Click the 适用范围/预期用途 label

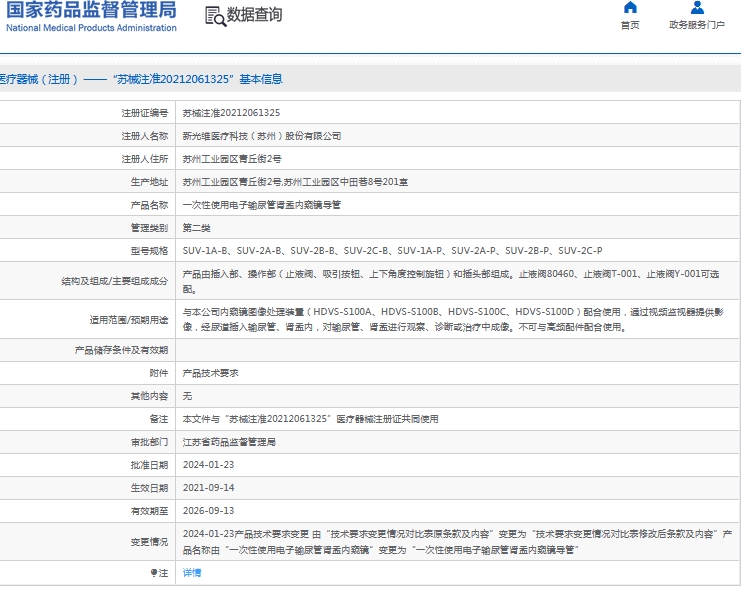click(x=129, y=320)
